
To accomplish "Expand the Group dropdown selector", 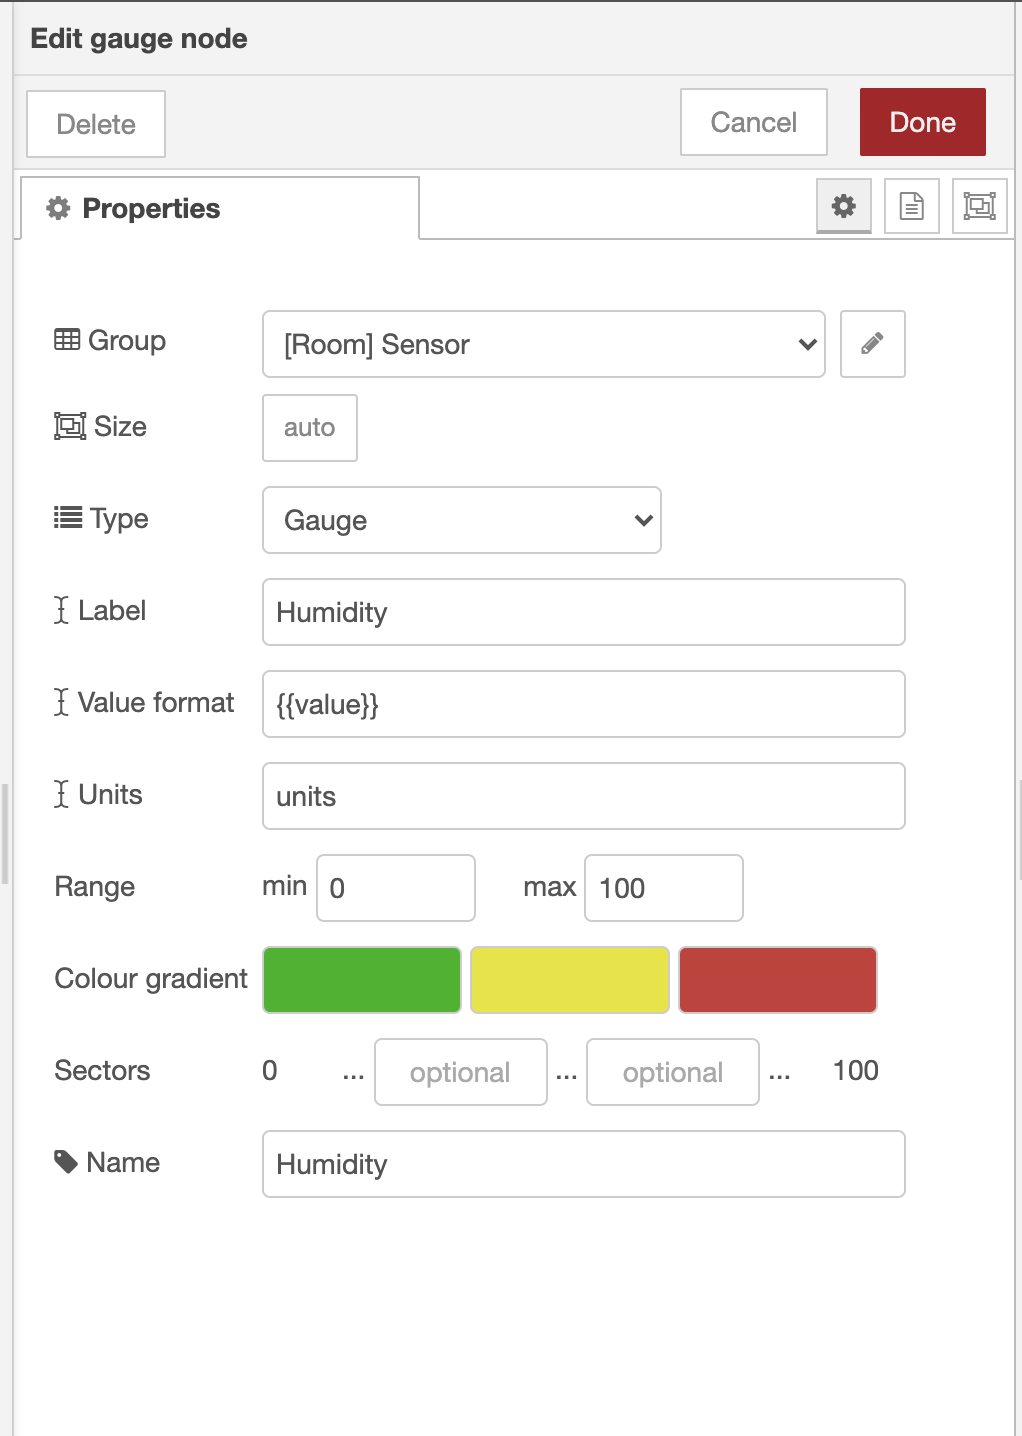I will pyautogui.click(x=543, y=344).
